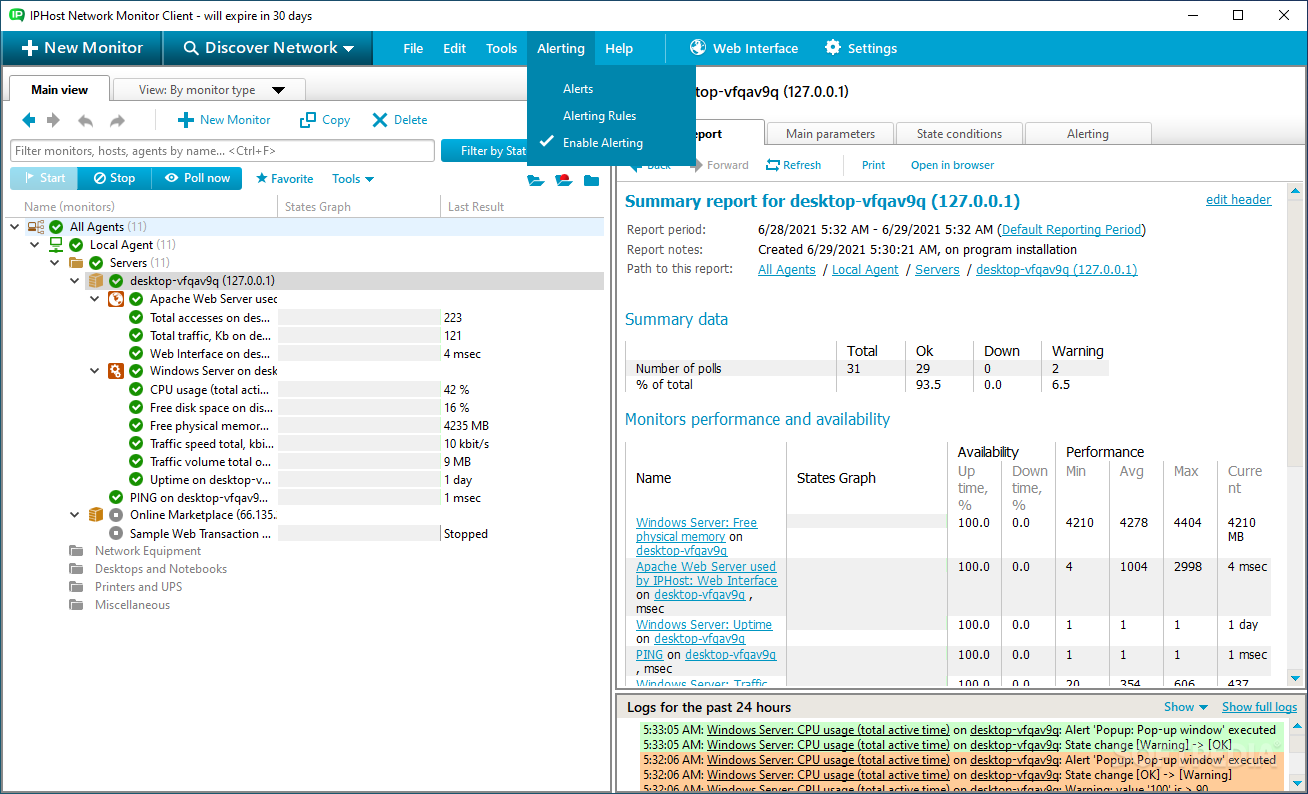Open the Help menu

click(x=619, y=48)
